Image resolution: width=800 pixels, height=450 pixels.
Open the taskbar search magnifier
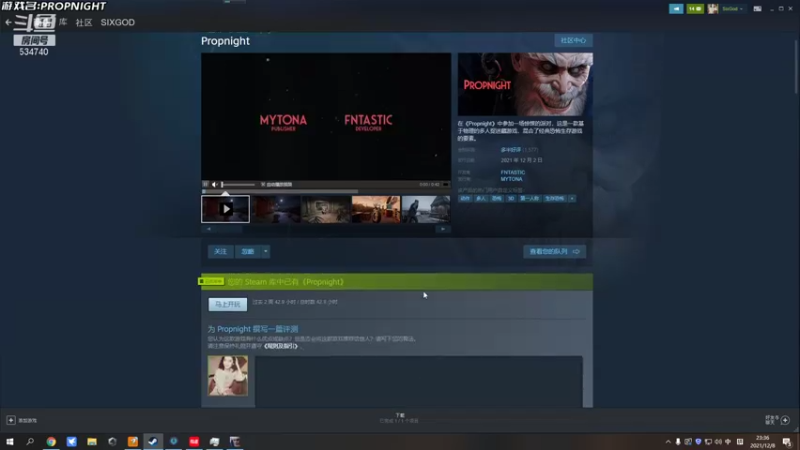click(30, 442)
